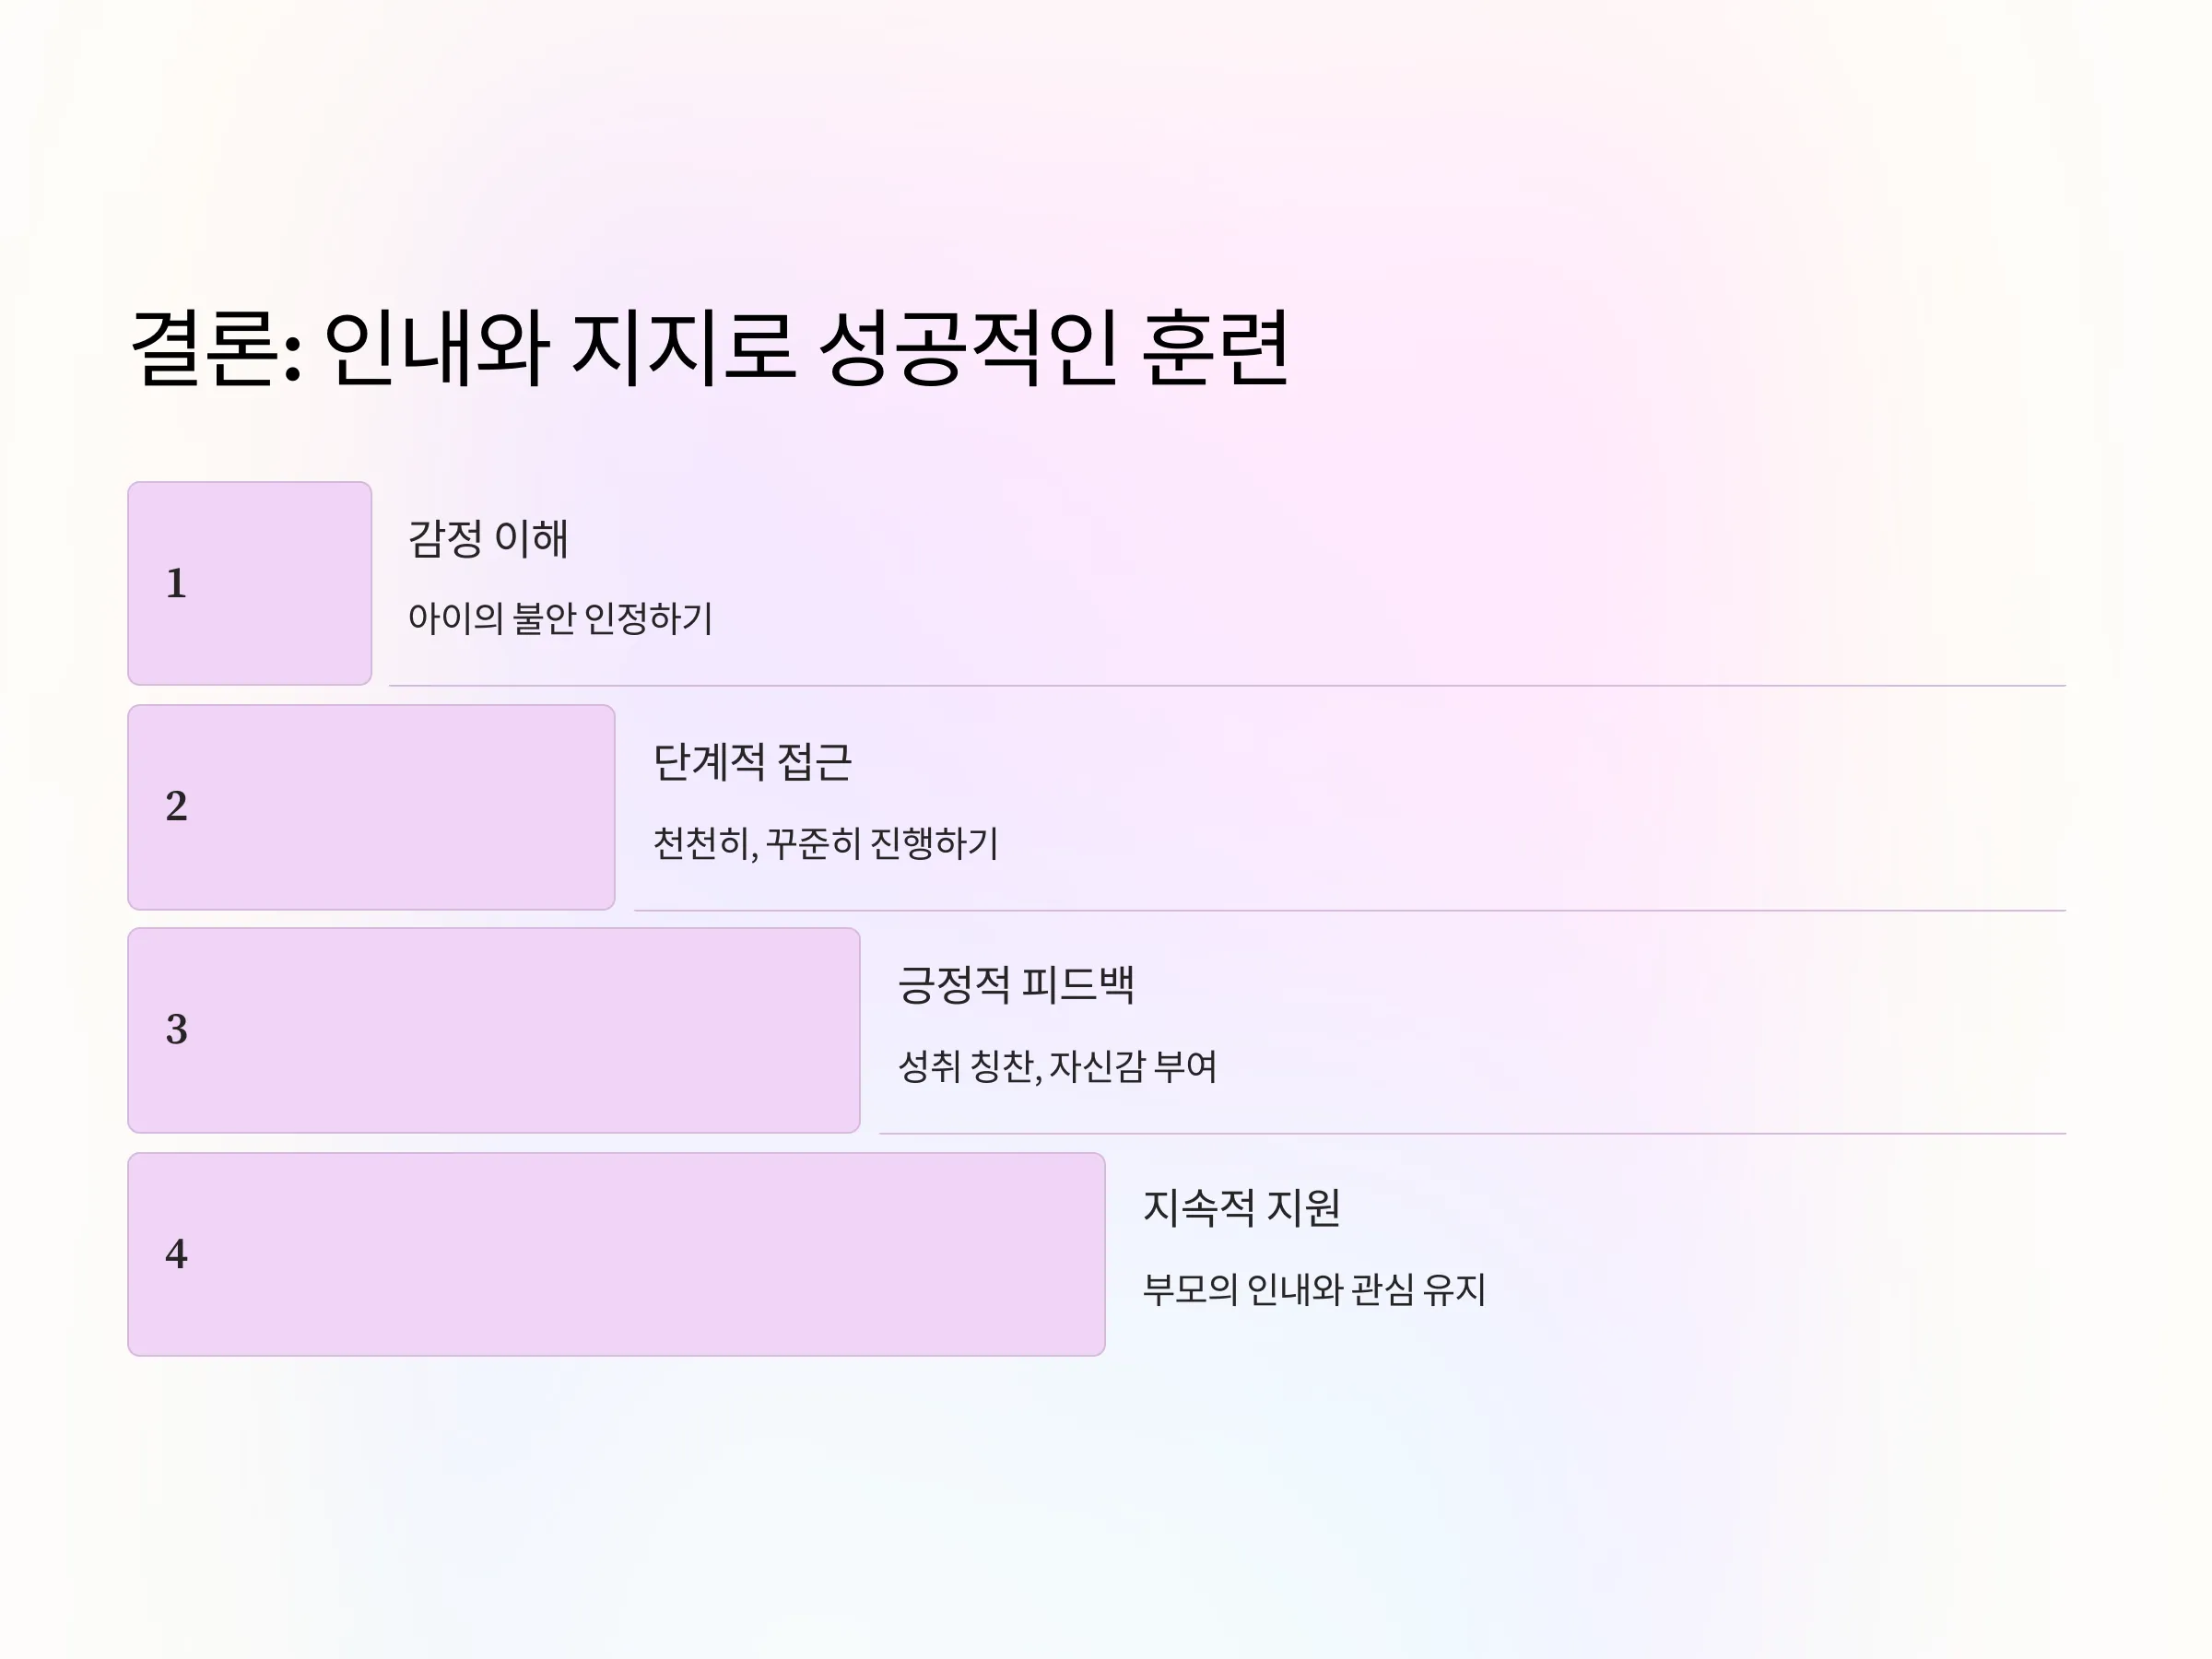
Task: Click the text 부모의 인내와 관심 유지
Action: (x=1314, y=1289)
